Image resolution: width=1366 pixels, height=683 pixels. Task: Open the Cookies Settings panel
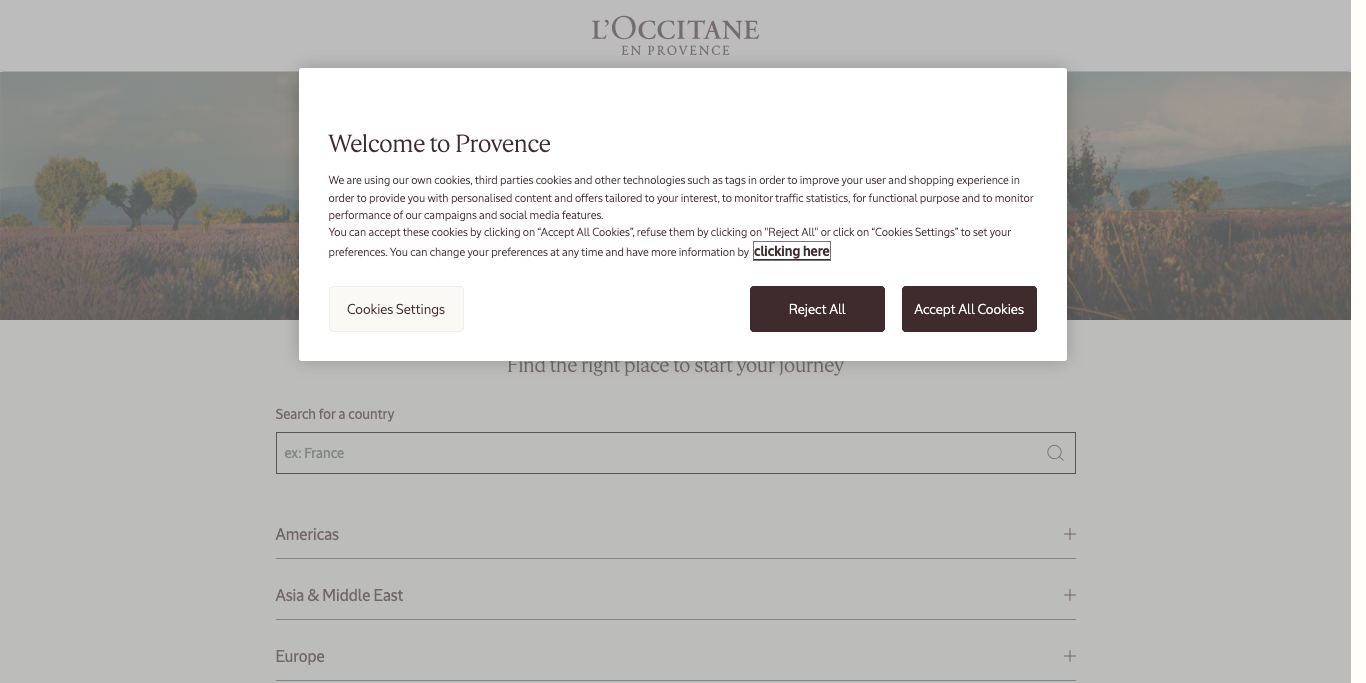click(396, 309)
